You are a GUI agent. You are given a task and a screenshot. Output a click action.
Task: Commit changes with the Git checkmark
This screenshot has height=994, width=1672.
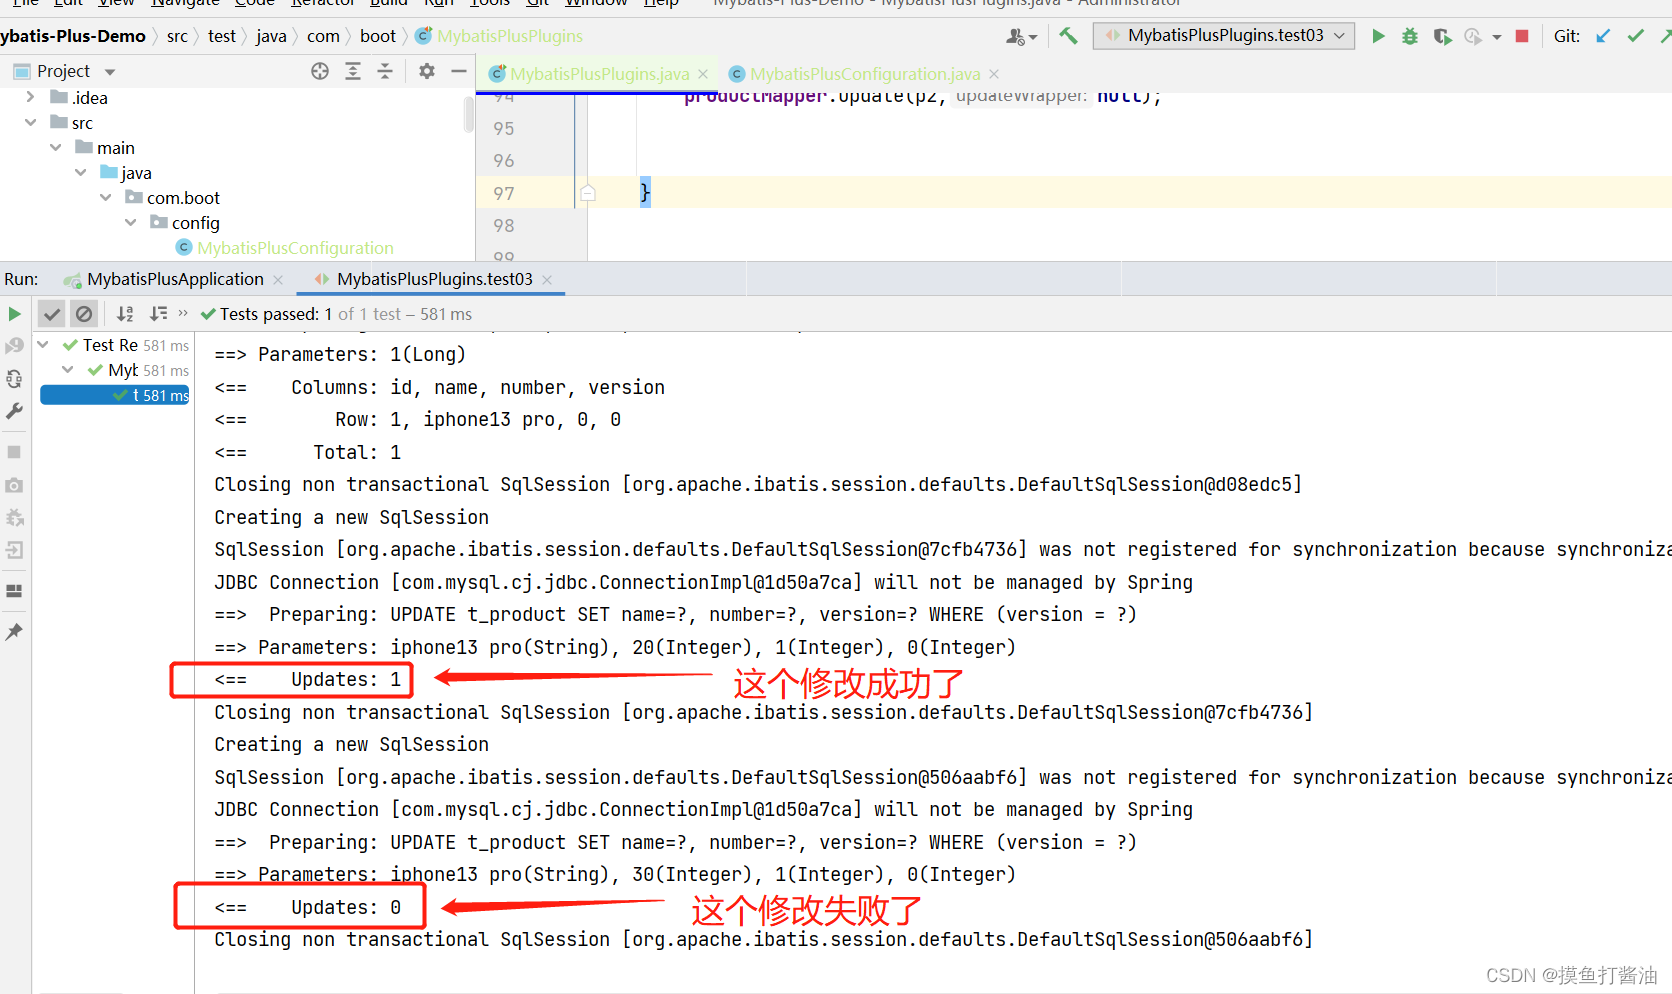coord(1636,36)
